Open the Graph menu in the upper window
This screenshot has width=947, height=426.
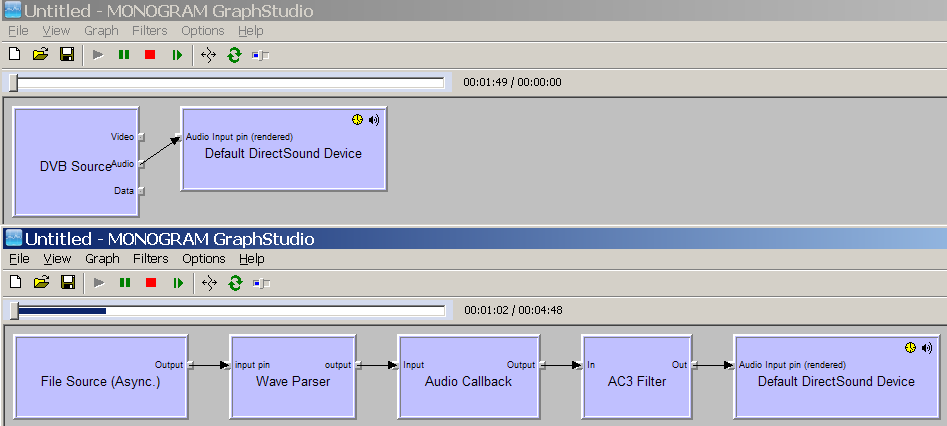[x=101, y=31]
